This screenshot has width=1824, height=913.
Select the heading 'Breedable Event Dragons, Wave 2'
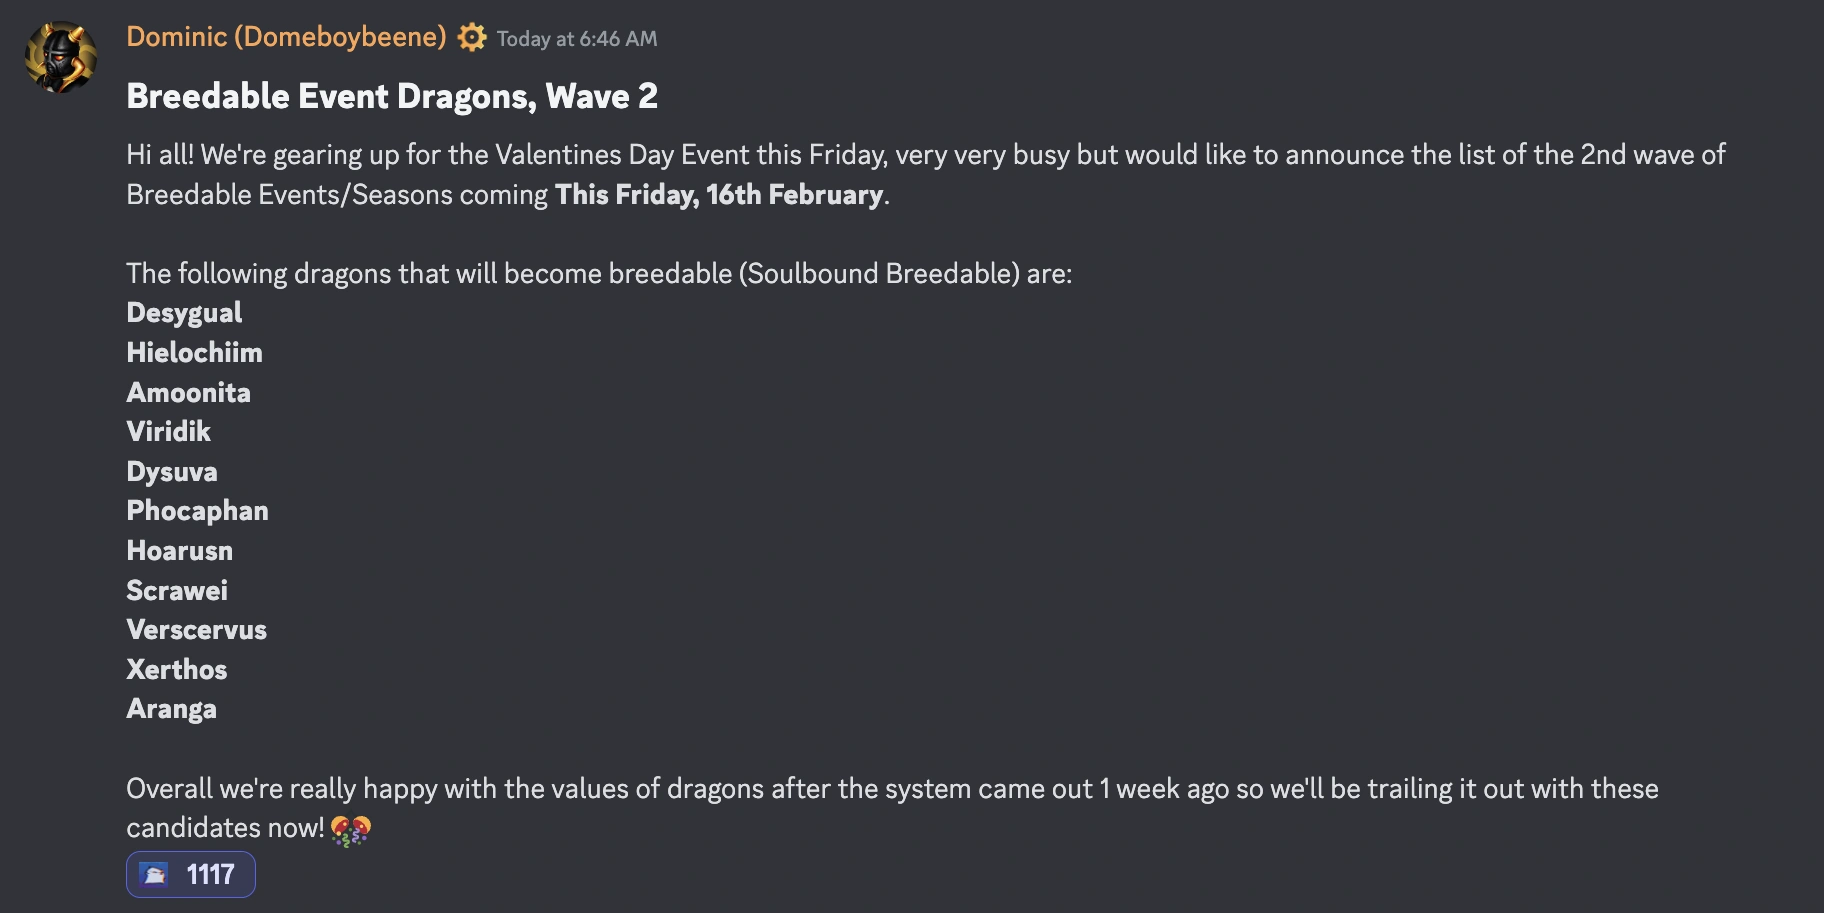(x=394, y=96)
